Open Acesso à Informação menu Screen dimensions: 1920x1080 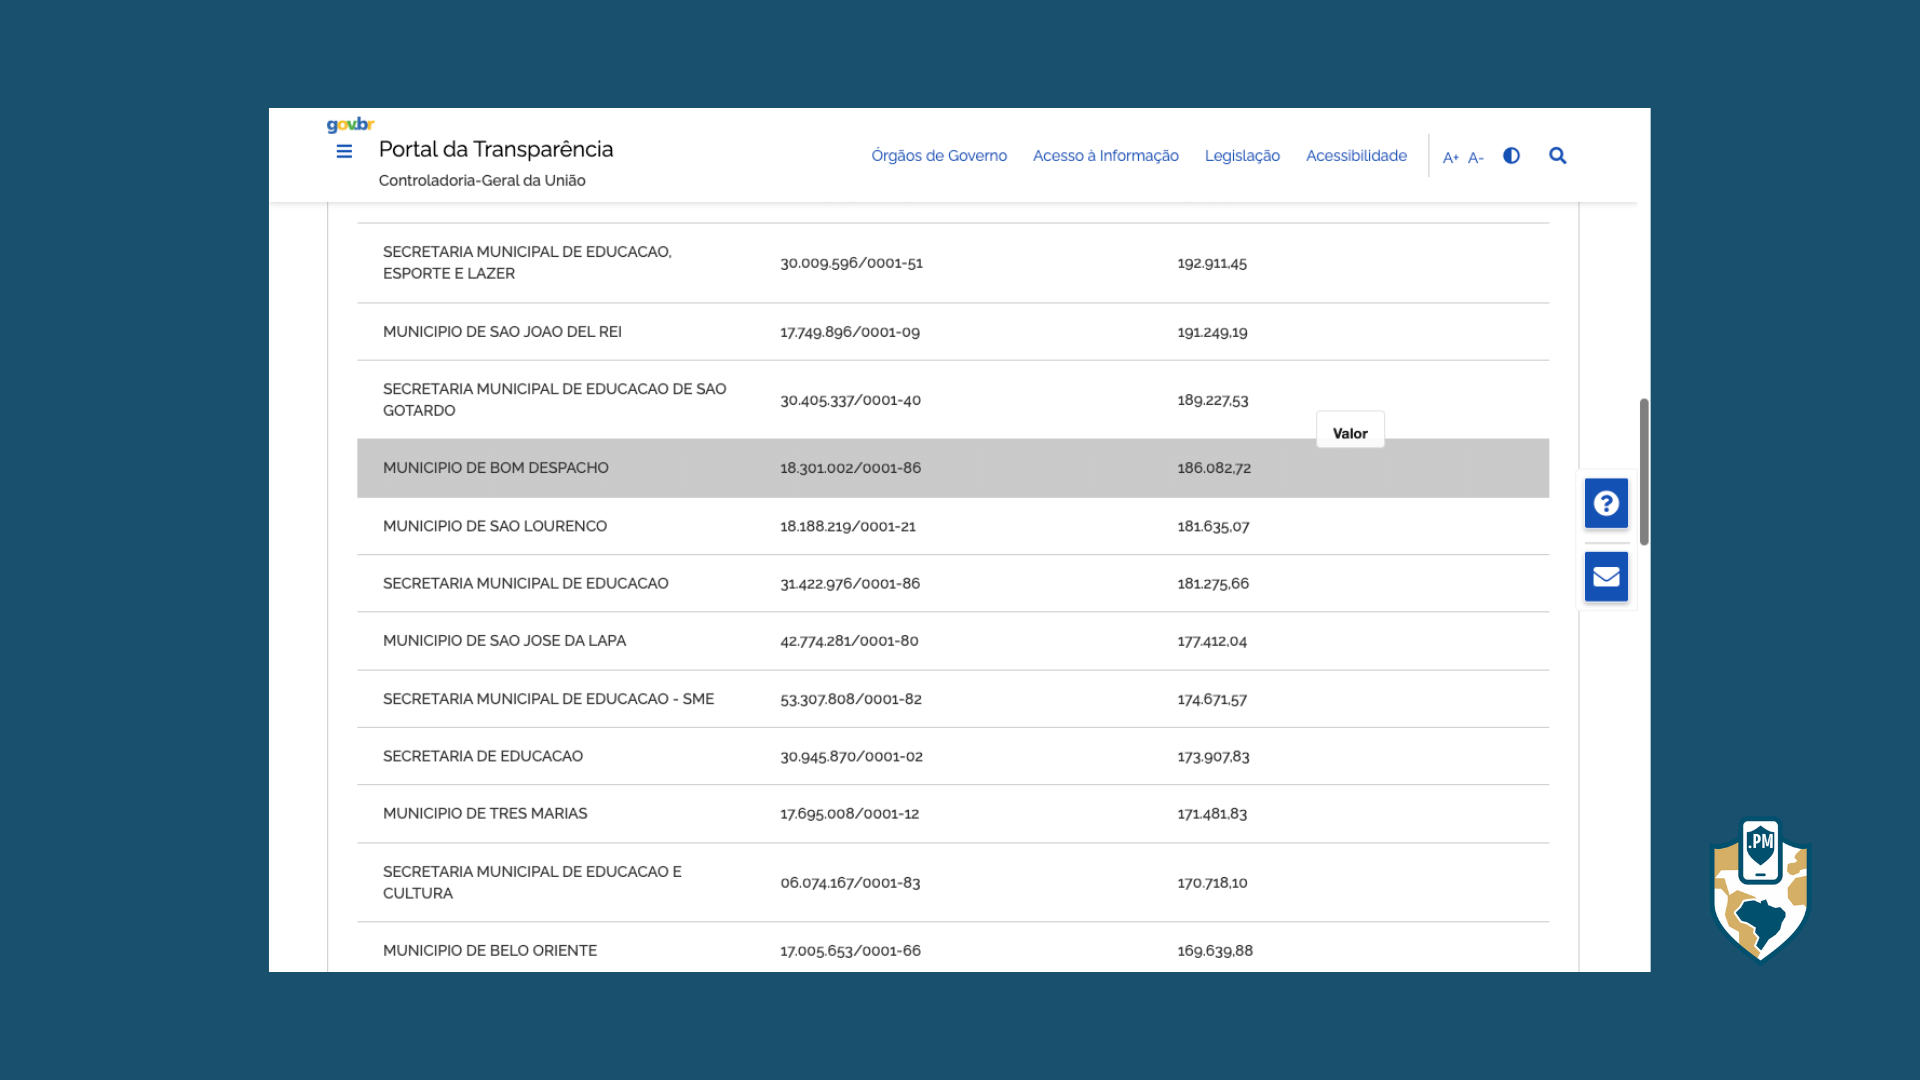(1105, 156)
